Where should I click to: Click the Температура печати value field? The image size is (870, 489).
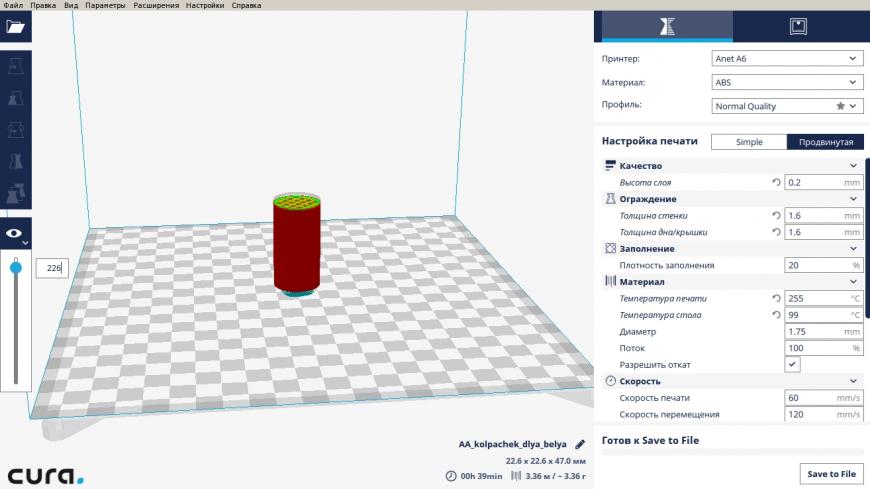pyautogui.click(x=823, y=298)
